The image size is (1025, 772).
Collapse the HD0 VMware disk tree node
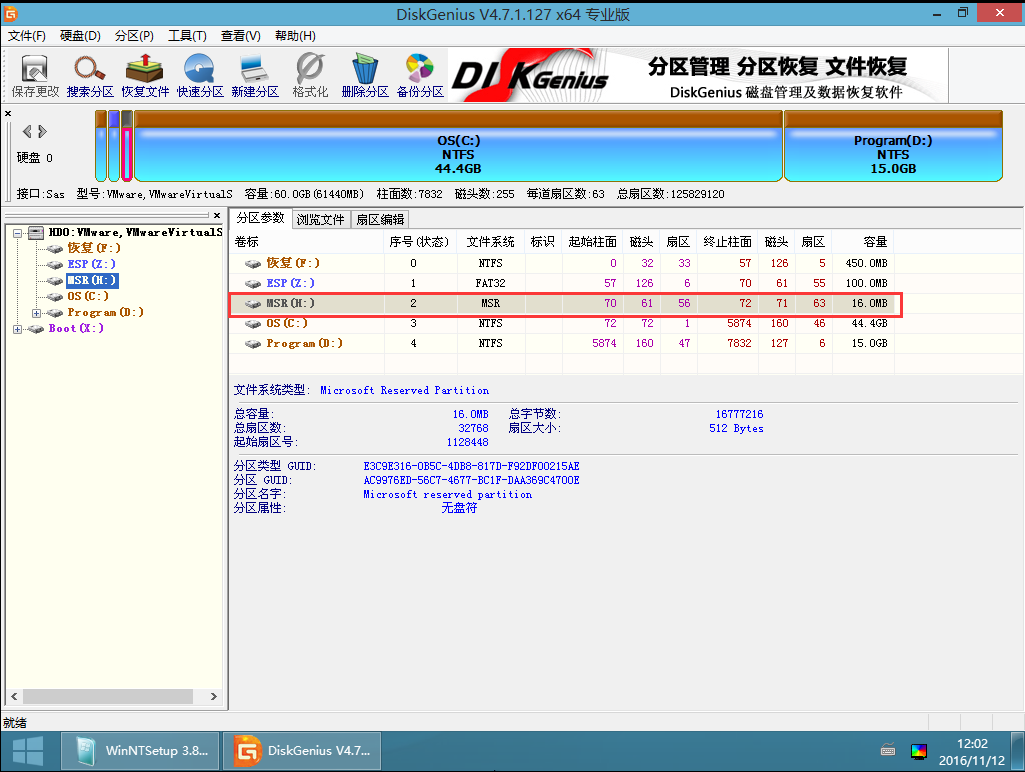tap(18, 233)
